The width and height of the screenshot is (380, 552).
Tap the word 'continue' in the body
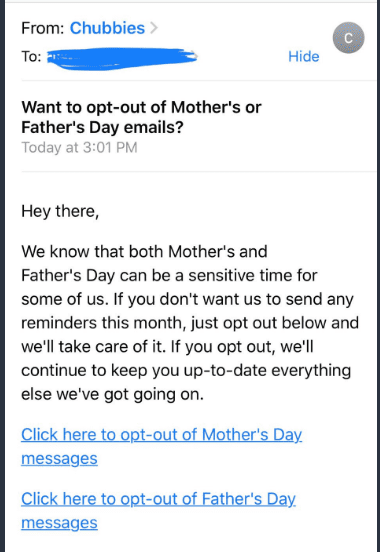coord(54,370)
